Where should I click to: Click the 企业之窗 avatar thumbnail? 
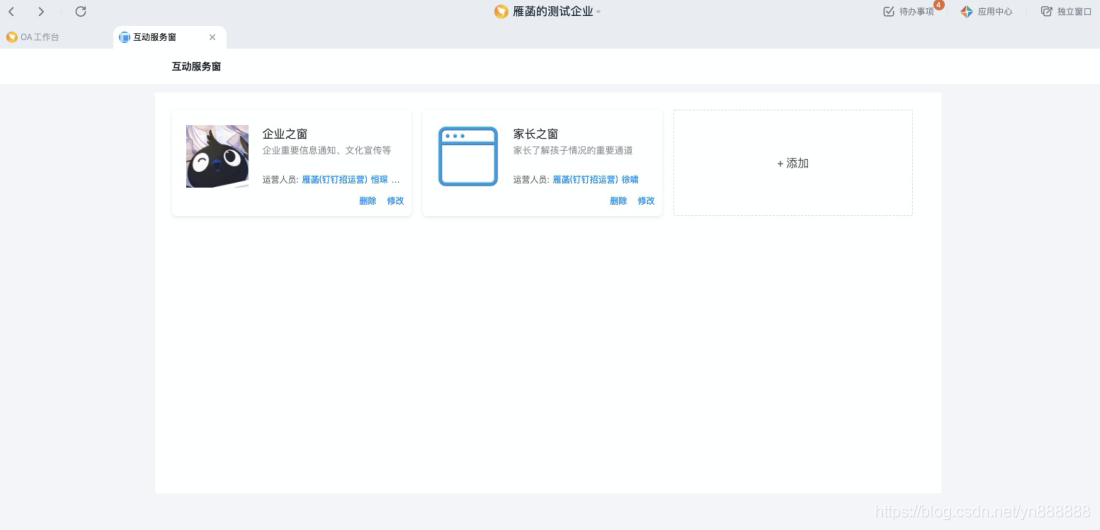coord(217,156)
